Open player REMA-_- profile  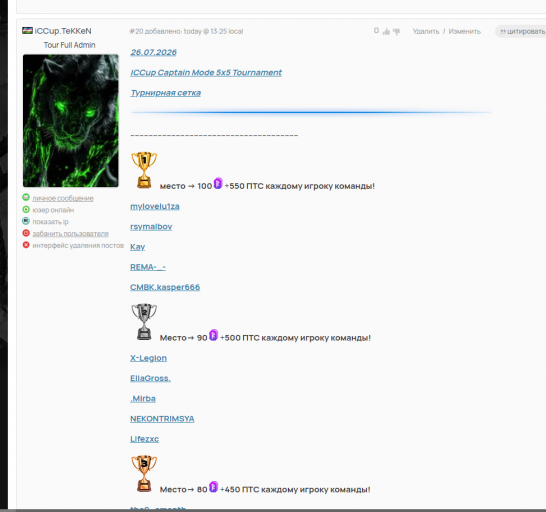click(x=148, y=267)
